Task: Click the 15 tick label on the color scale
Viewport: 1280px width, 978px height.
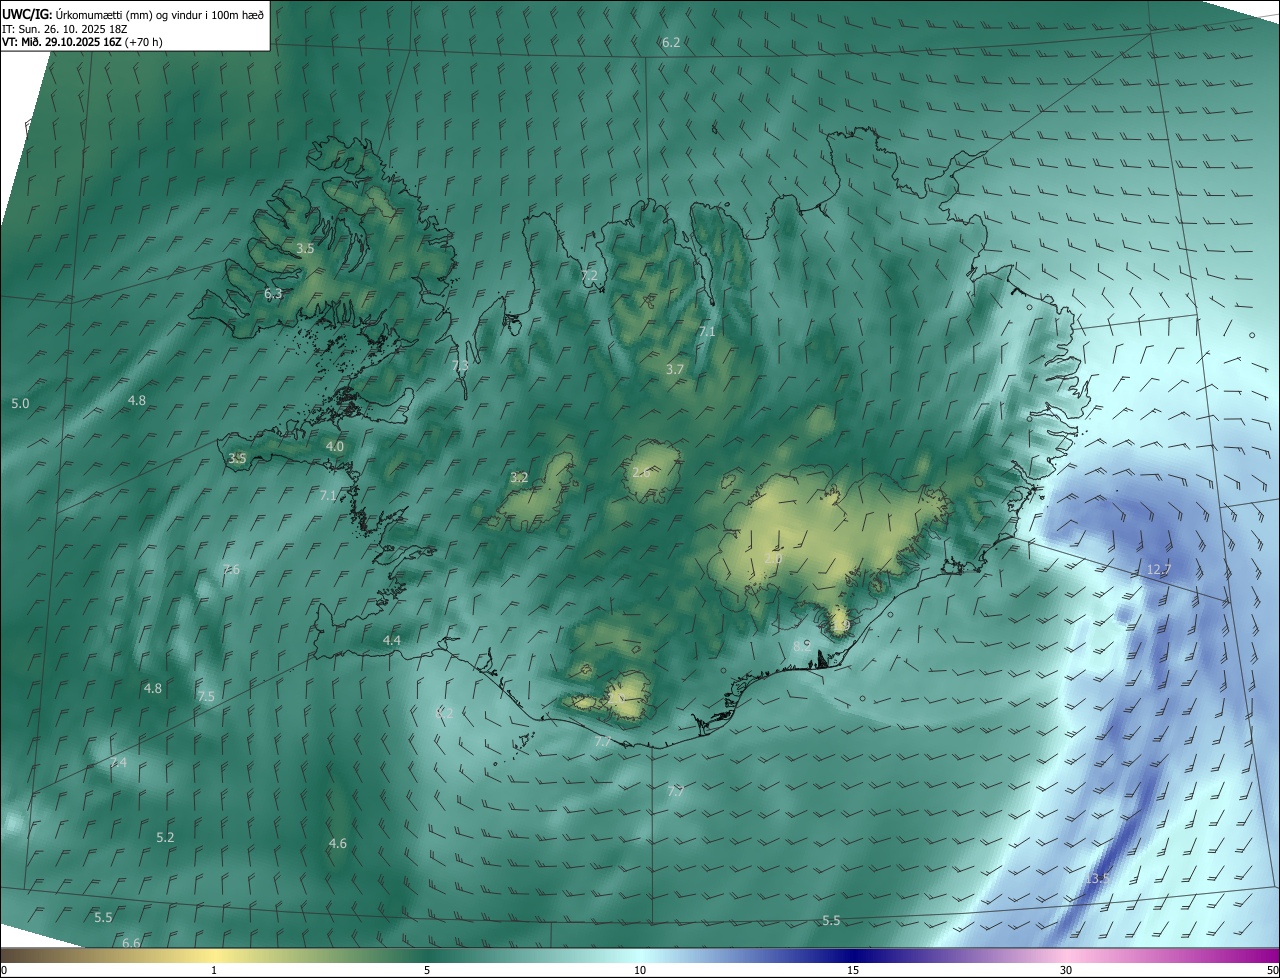Action: 853,971
